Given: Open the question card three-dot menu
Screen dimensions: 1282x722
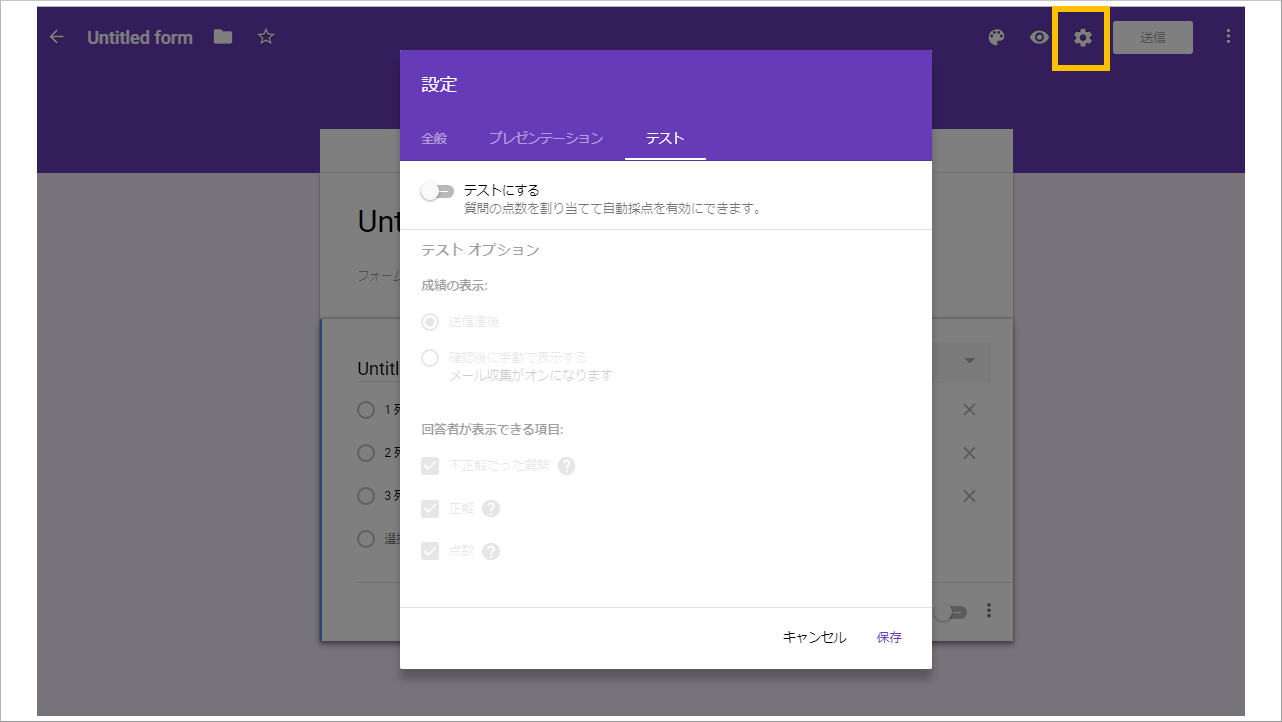Looking at the screenshot, I should tap(988, 611).
